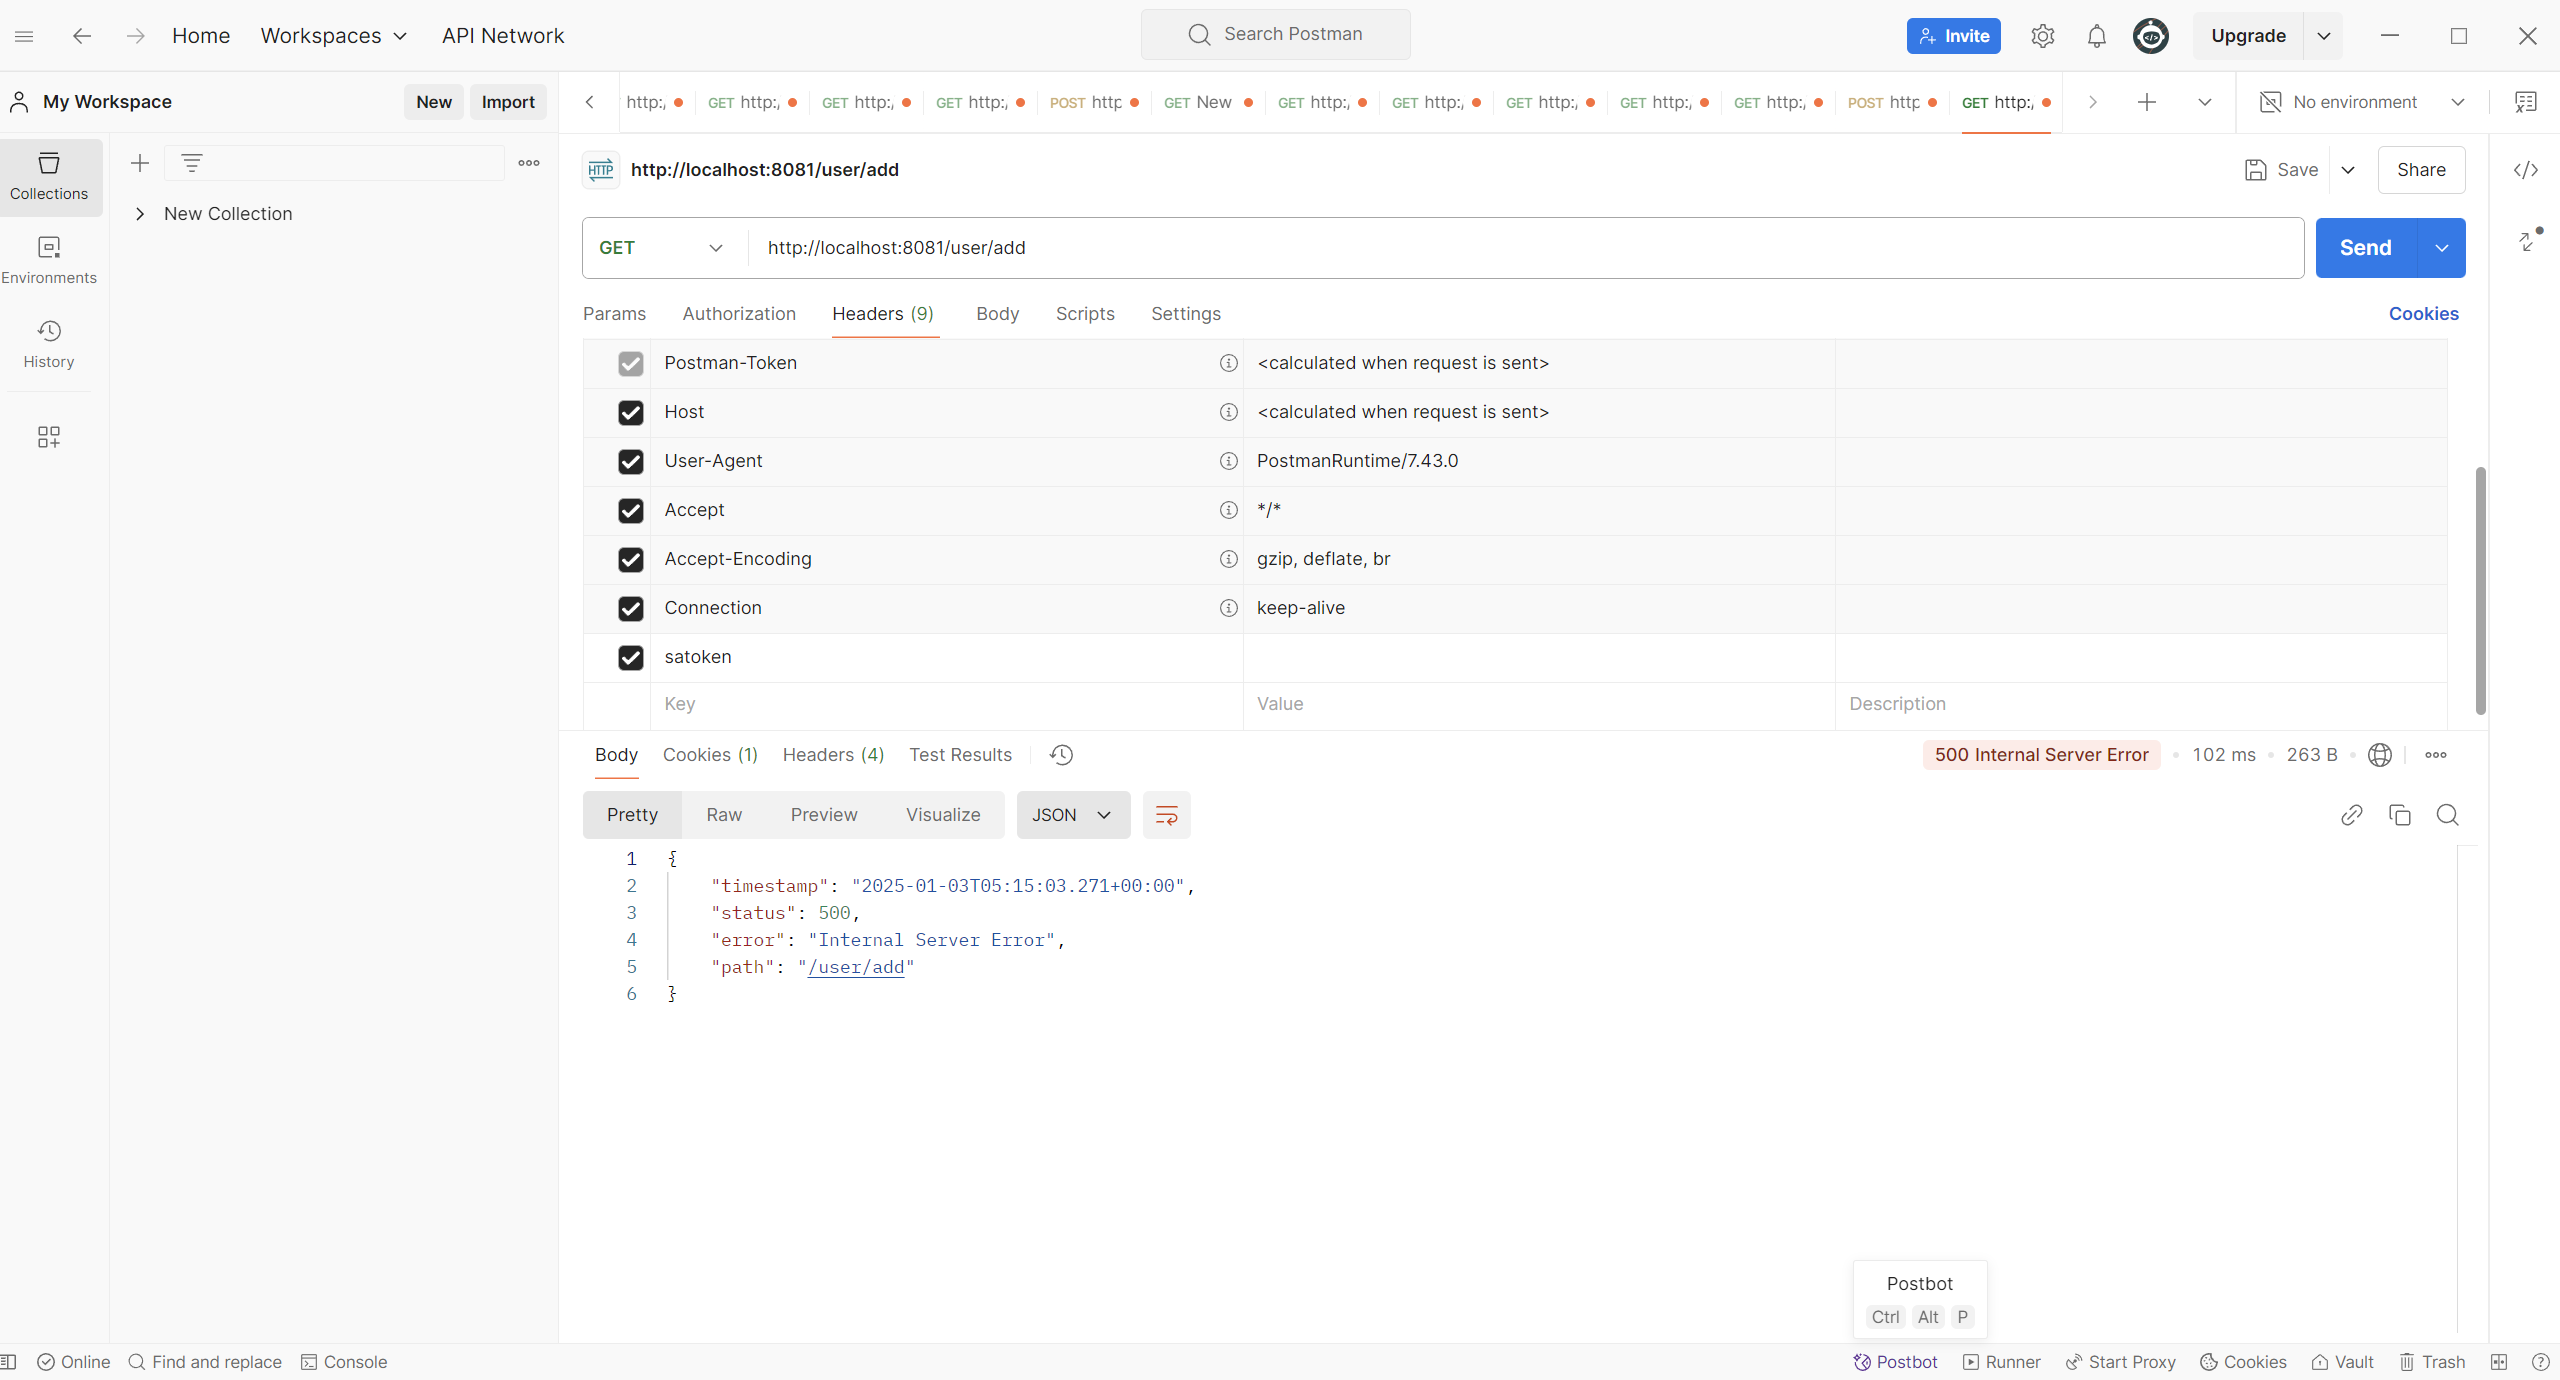The width and height of the screenshot is (2560, 1380).
Task: Click the Send button
Action: (x=2365, y=248)
